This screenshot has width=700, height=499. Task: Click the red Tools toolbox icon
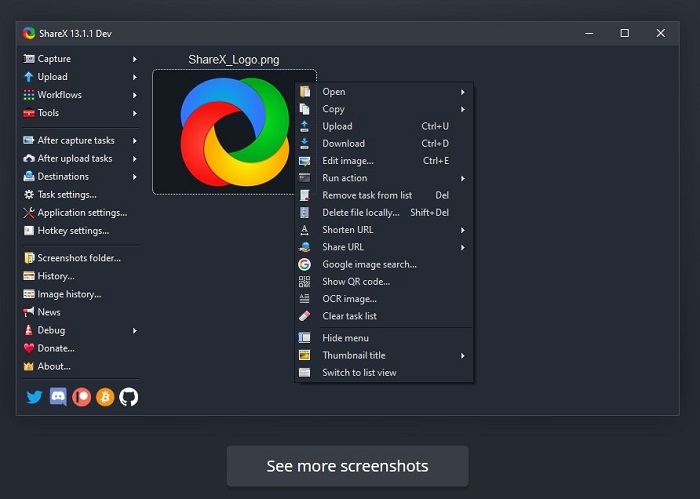tap(29, 113)
